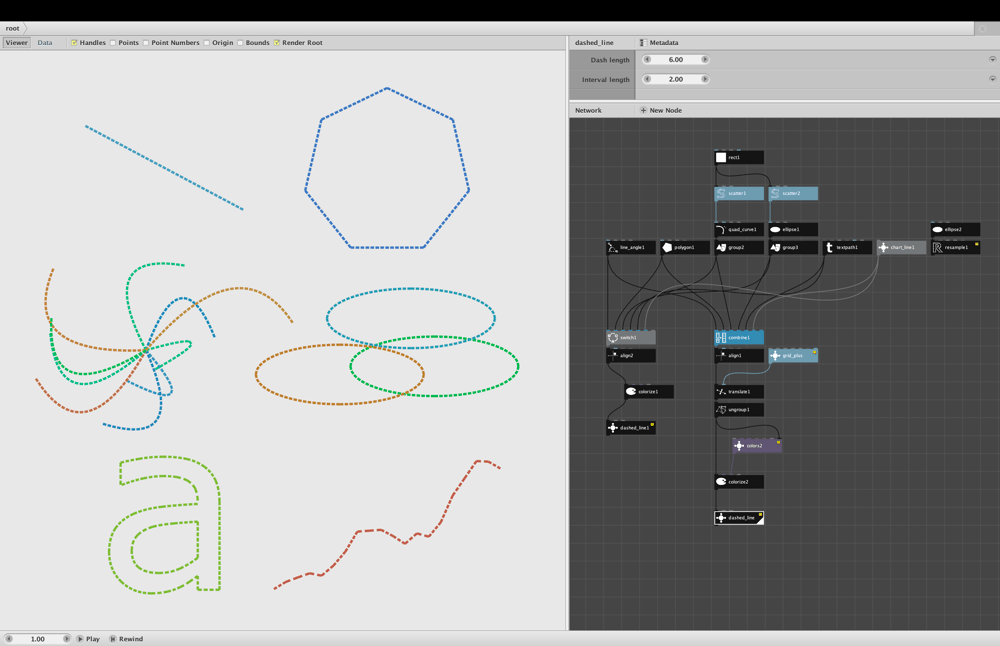Toggle the Render Root checkbox

click(277, 43)
